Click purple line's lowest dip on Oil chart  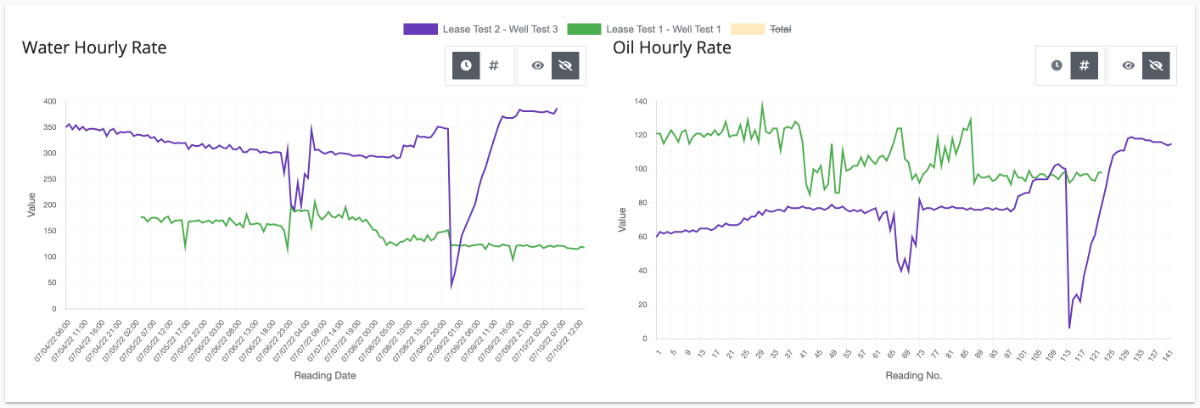[x=1069, y=327]
